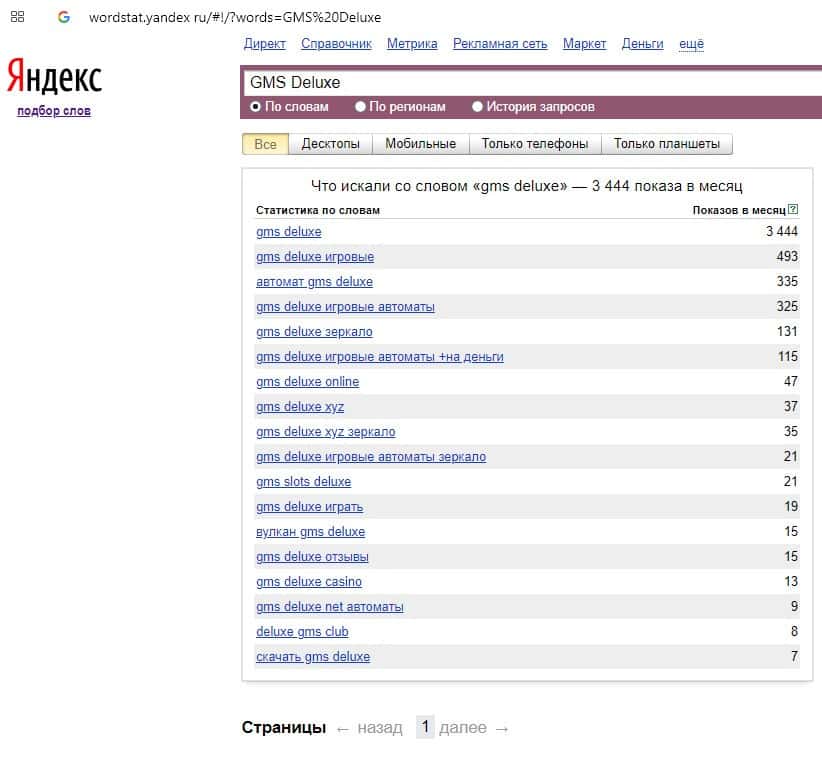Click the URL in the address bar
Image resolution: width=822 pixels, height=760 pixels.
(x=235, y=17)
